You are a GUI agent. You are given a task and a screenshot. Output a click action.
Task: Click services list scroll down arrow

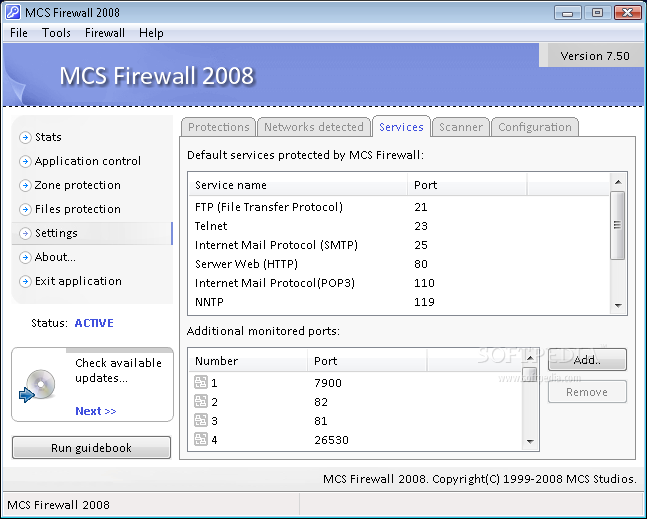pos(618,305)
